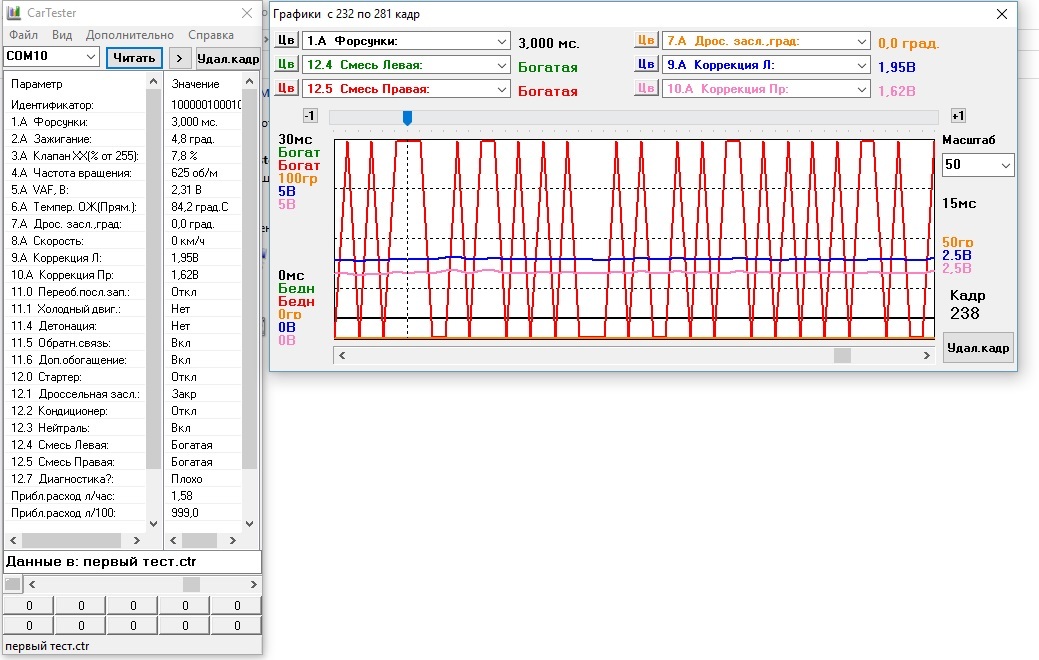Click left arrow of graph horizontal scrollbar

342,356
